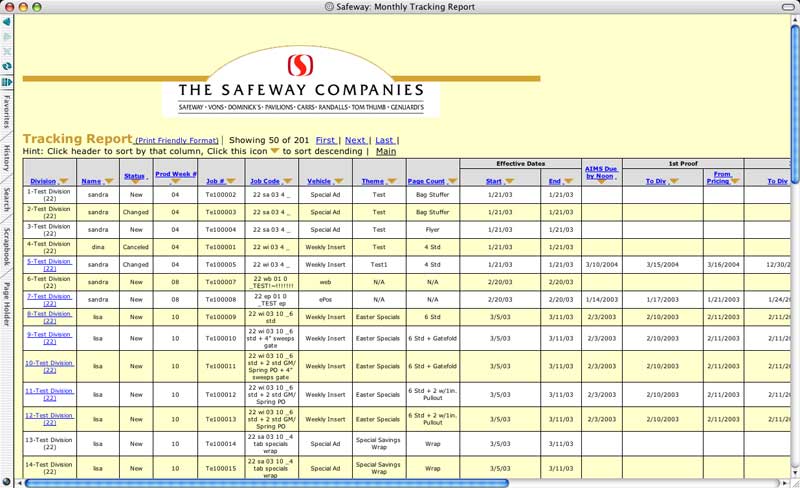Sort by the Name column header link
The height and width of the screenshot is (488, 800).
pyautogui.click(x=91, y=181)
